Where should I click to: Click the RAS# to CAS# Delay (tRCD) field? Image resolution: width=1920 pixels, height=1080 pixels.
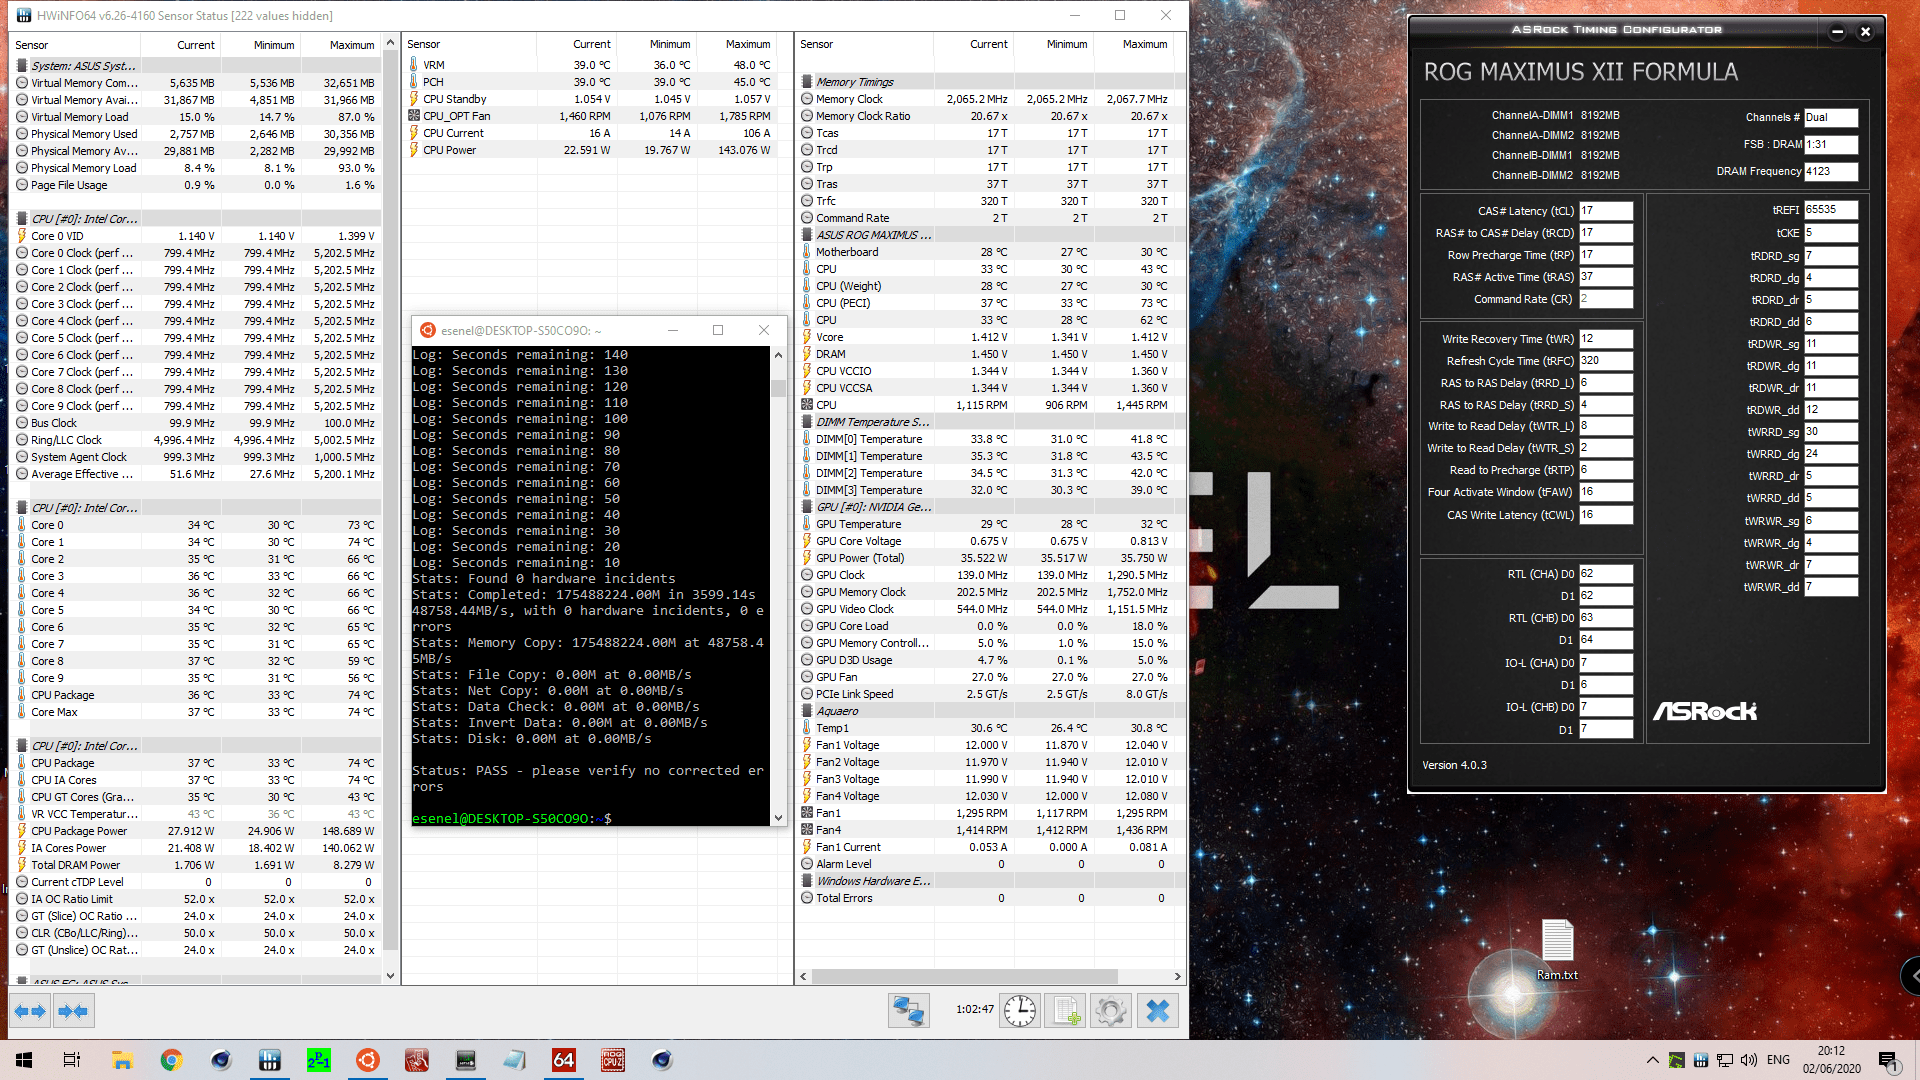pyautogui.click(x=1605, y=233)
